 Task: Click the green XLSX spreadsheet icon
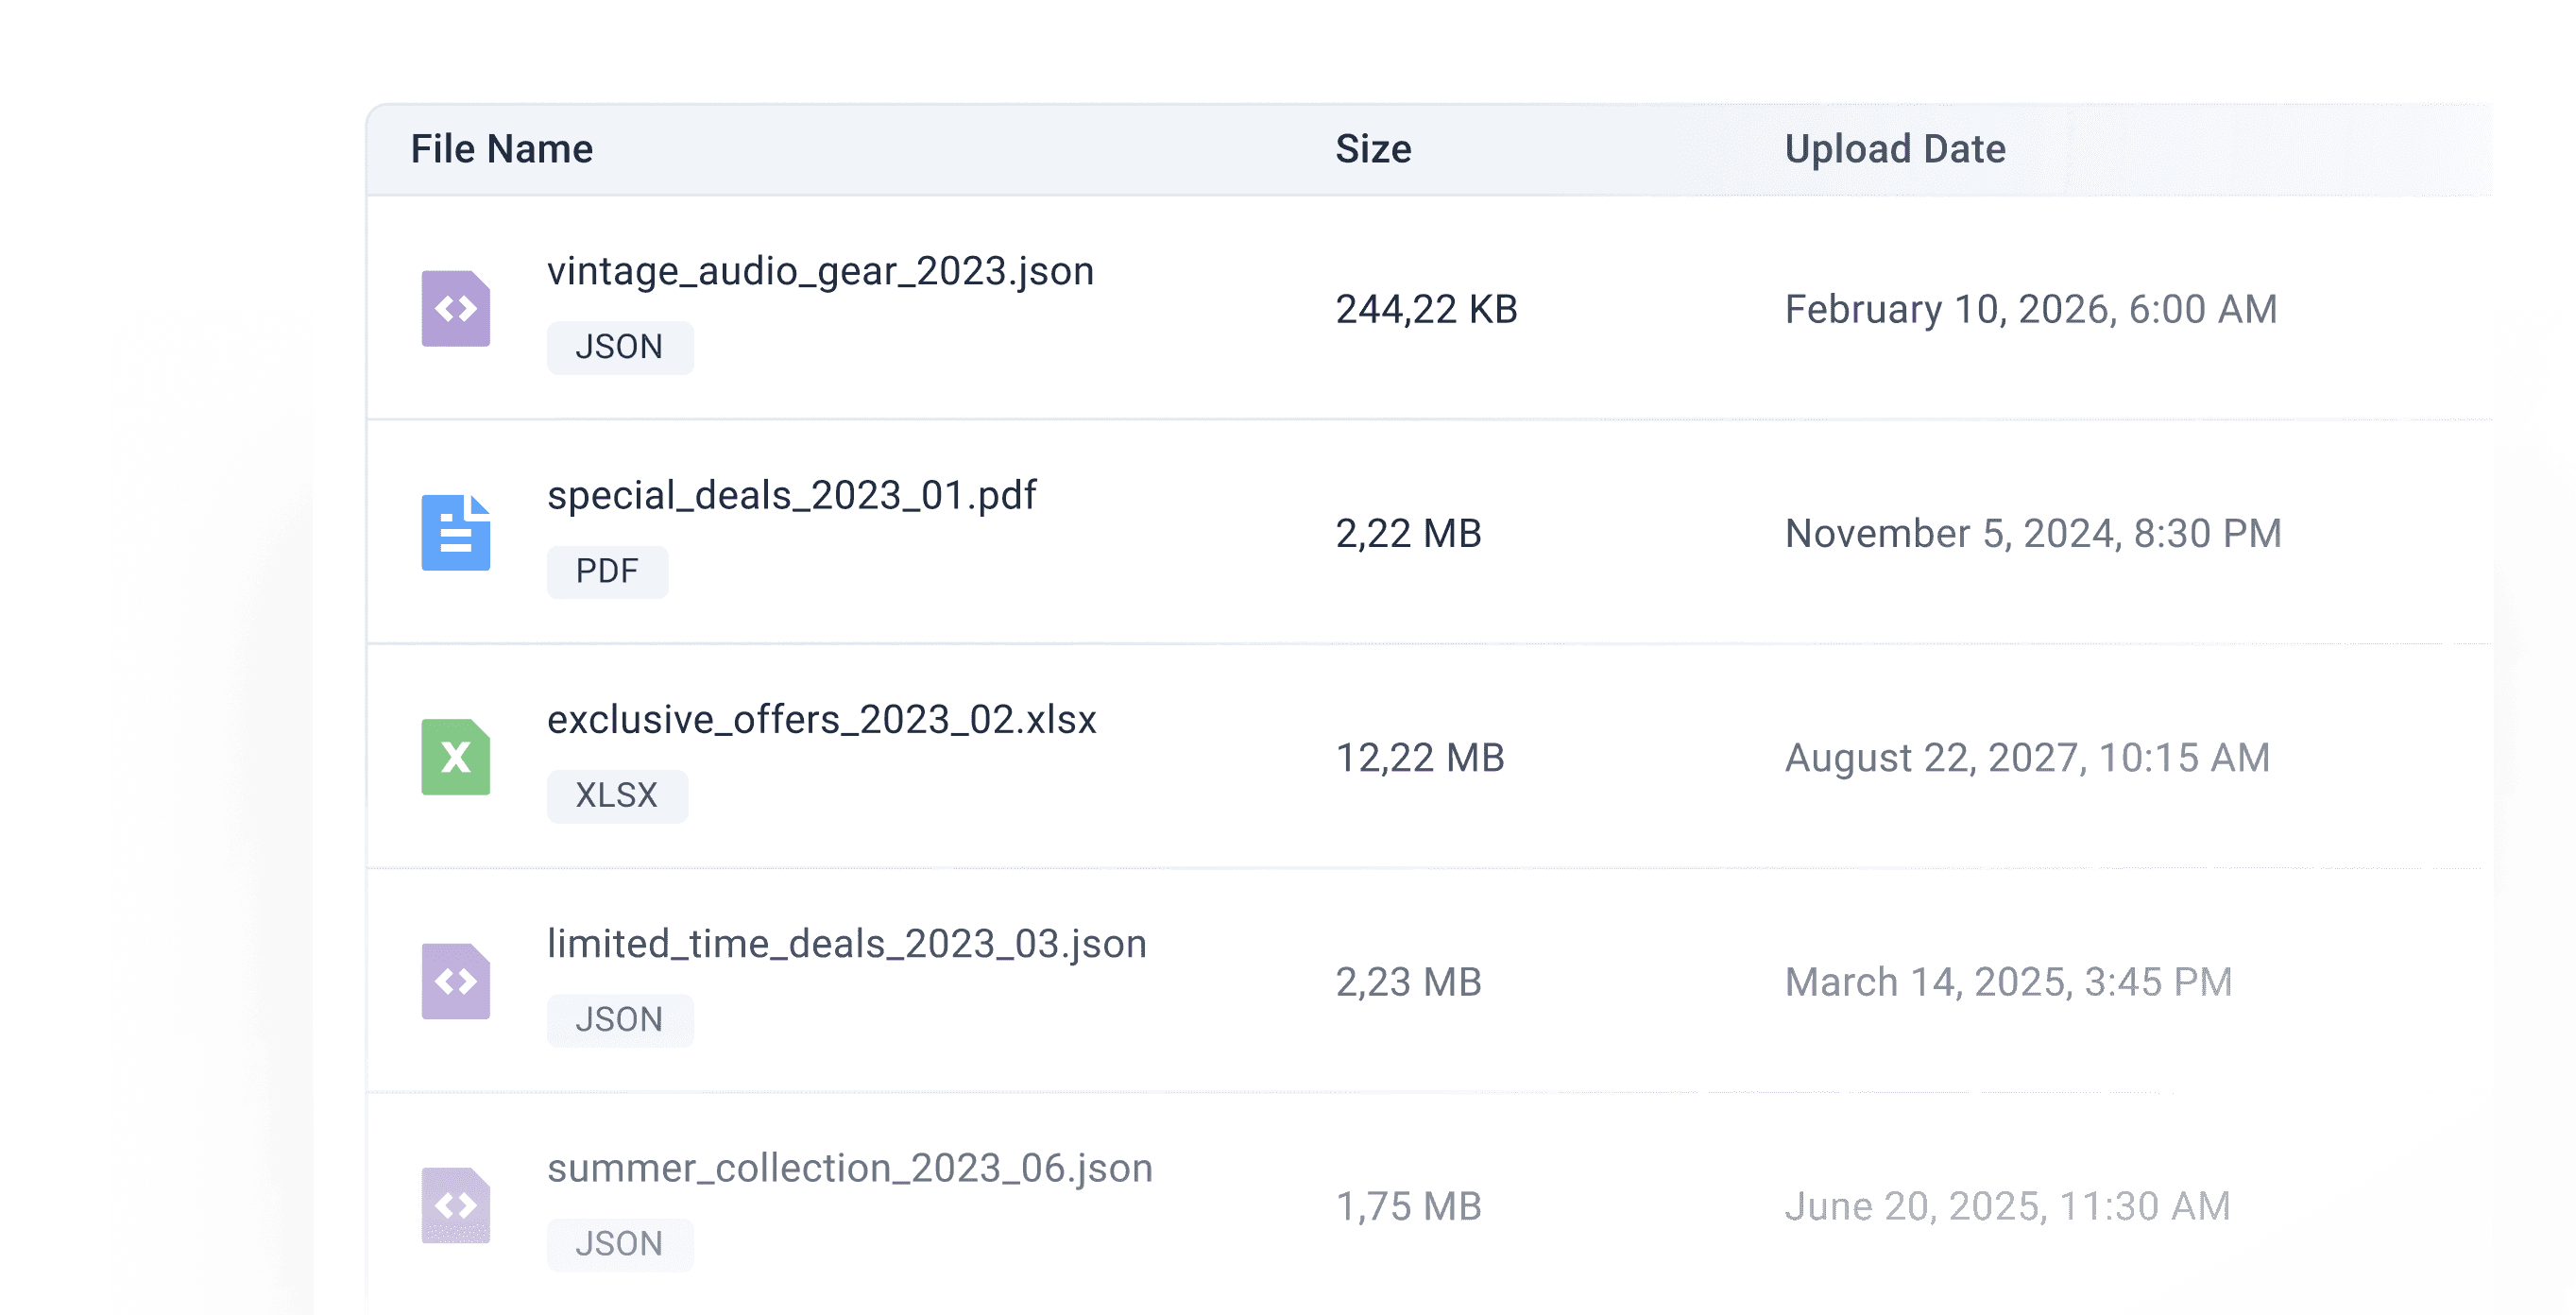coord(455,757)
